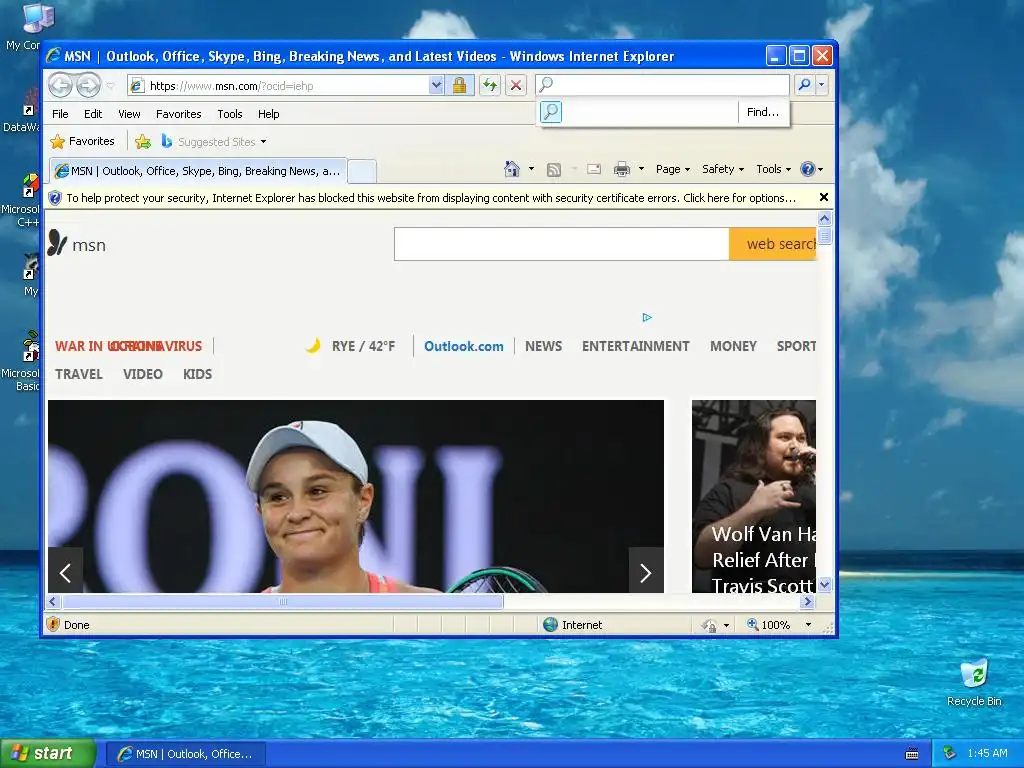Open the TRAVEL section link

point(78,374)
